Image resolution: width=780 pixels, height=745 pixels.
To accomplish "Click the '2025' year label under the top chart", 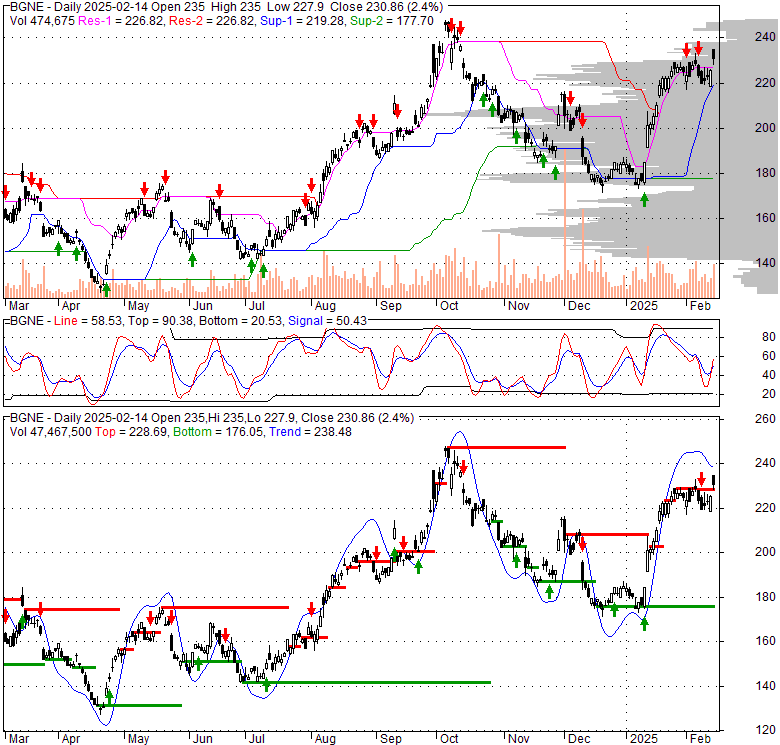I will tap(644, 306).
